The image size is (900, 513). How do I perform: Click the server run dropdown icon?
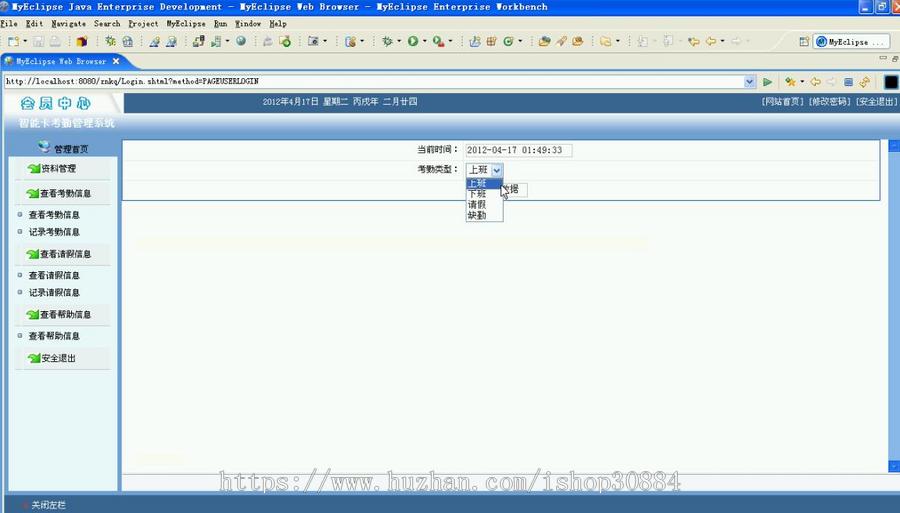point(216,41)
